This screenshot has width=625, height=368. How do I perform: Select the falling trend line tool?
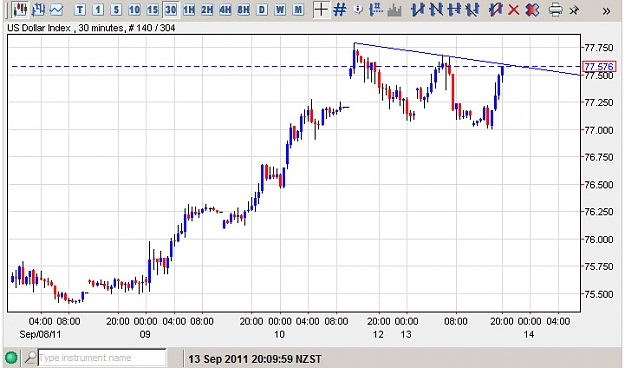[436, 10]
